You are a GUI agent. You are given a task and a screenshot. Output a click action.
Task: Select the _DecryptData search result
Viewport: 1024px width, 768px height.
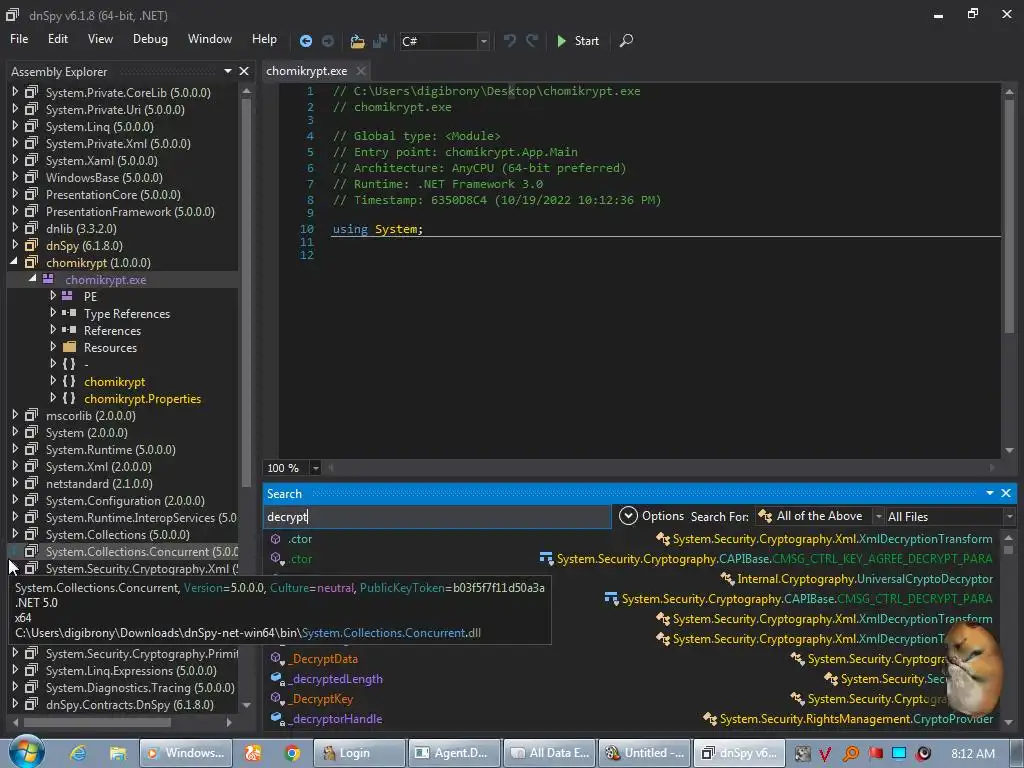(x=324, y=659)
